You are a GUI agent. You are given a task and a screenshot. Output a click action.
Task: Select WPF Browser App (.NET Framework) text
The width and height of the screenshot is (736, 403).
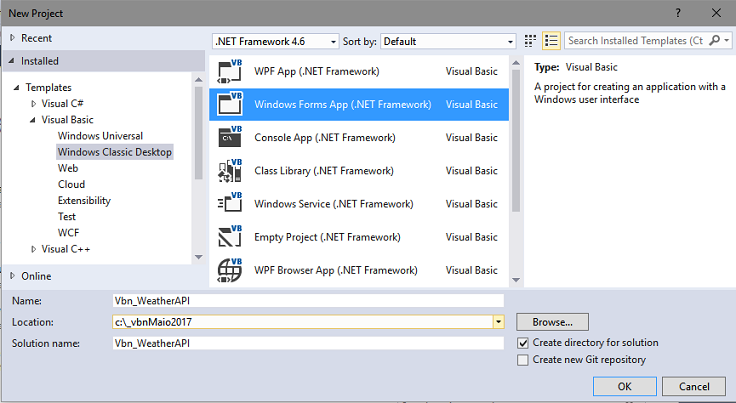[x=336, y=270]
